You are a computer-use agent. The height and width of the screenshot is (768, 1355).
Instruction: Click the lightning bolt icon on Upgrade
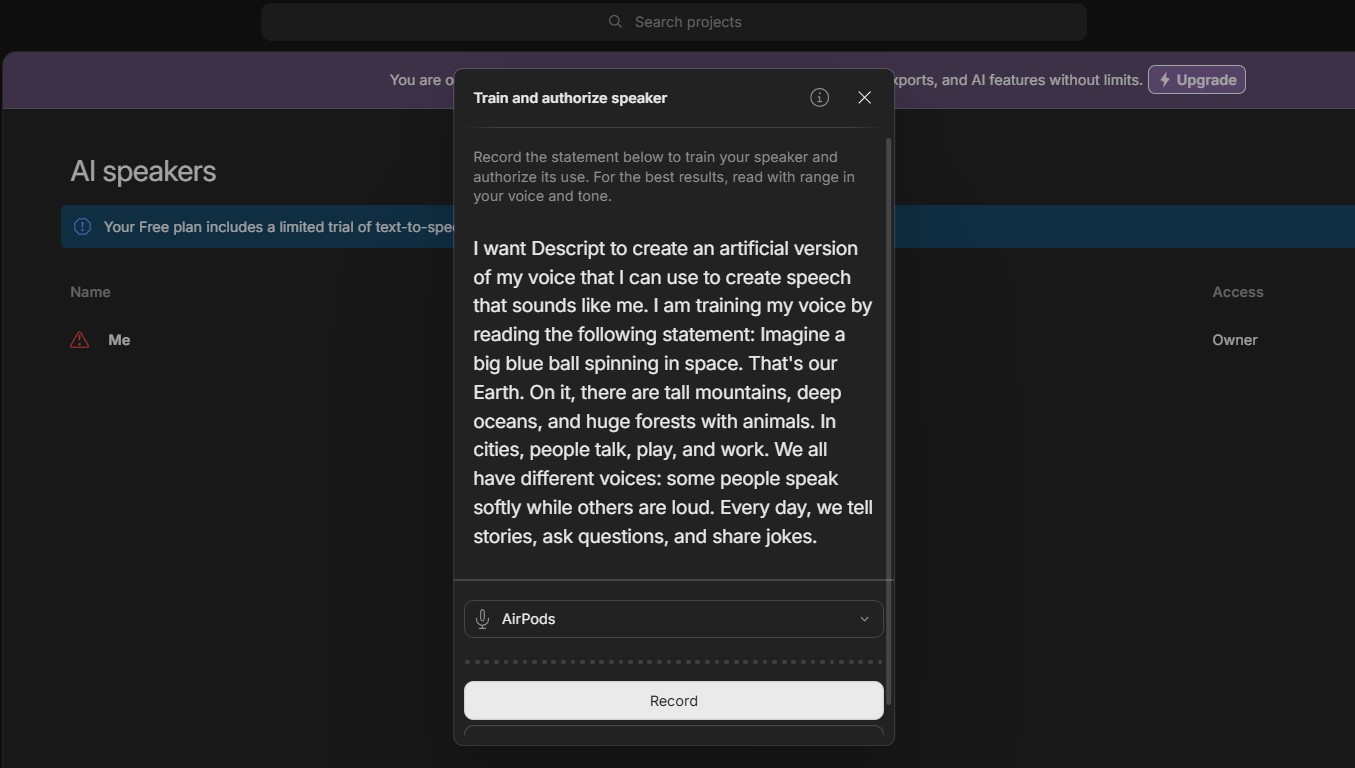tap(1165, 80)
